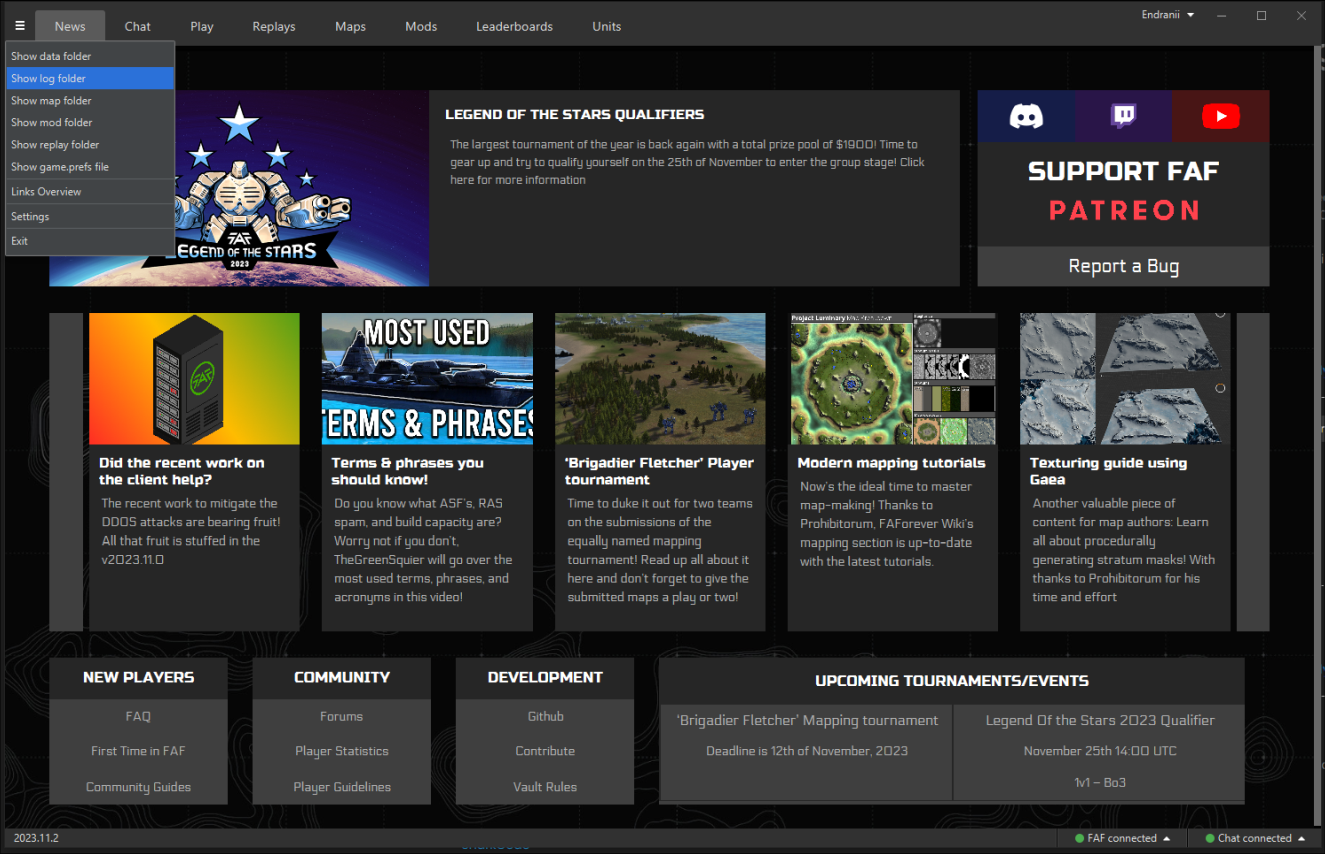Click 'Modern mapping tutorials' title
The image size is (1325, 854).
[x=891, y=463]
